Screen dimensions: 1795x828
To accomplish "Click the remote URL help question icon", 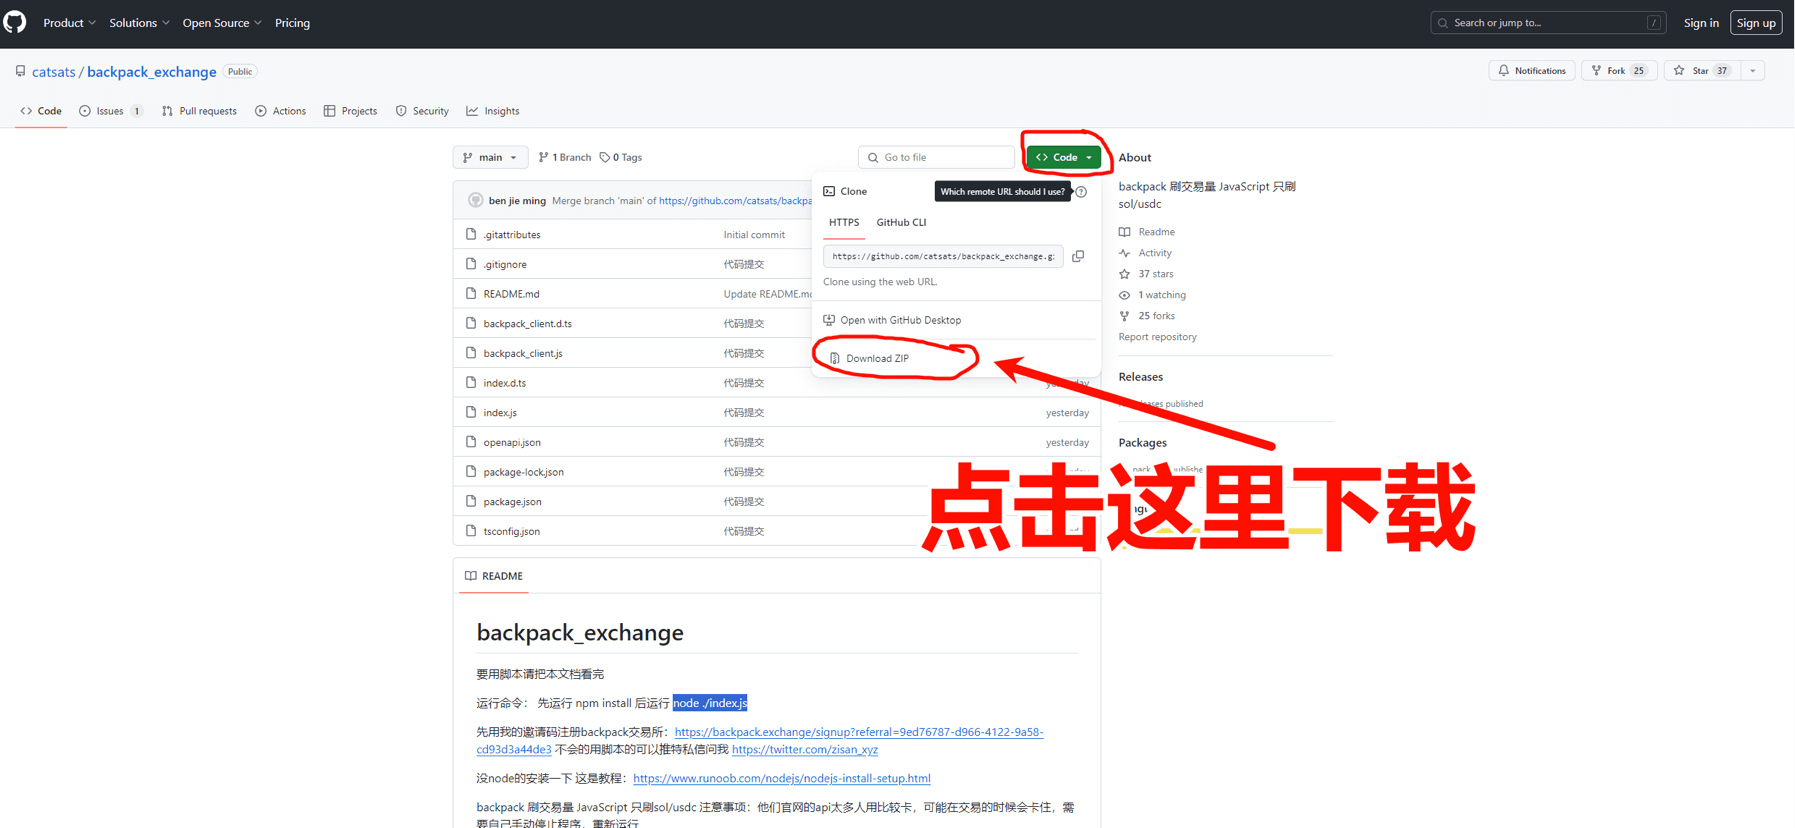I will (x=1081, y=192).
